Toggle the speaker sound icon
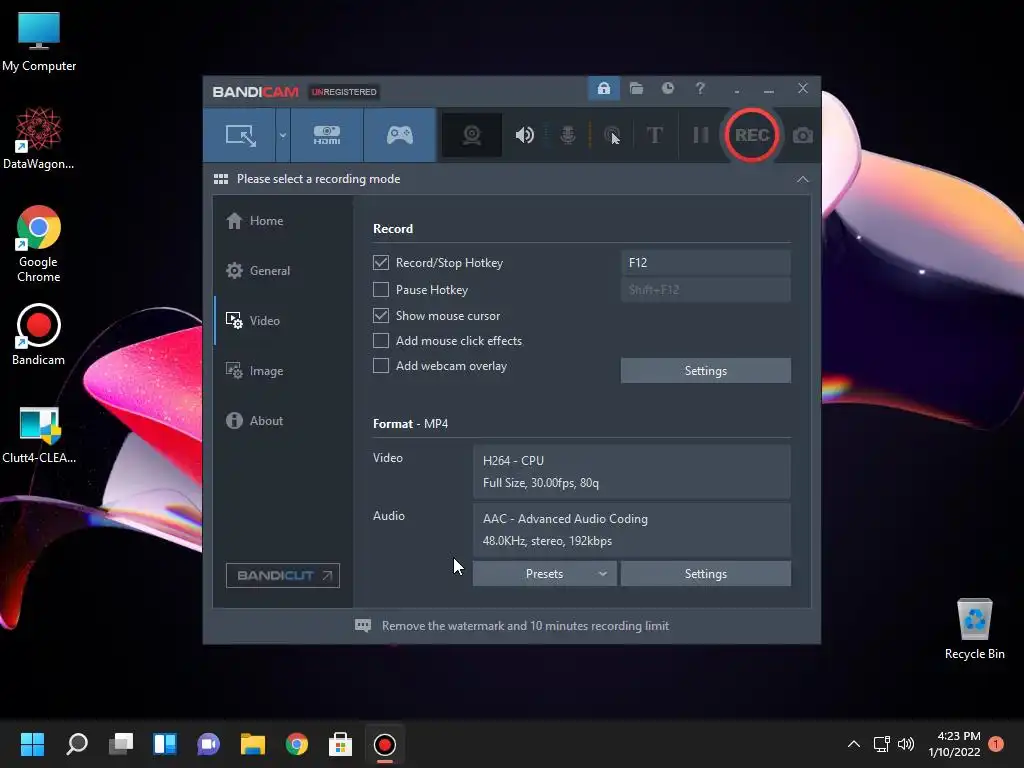 (524, 135)
